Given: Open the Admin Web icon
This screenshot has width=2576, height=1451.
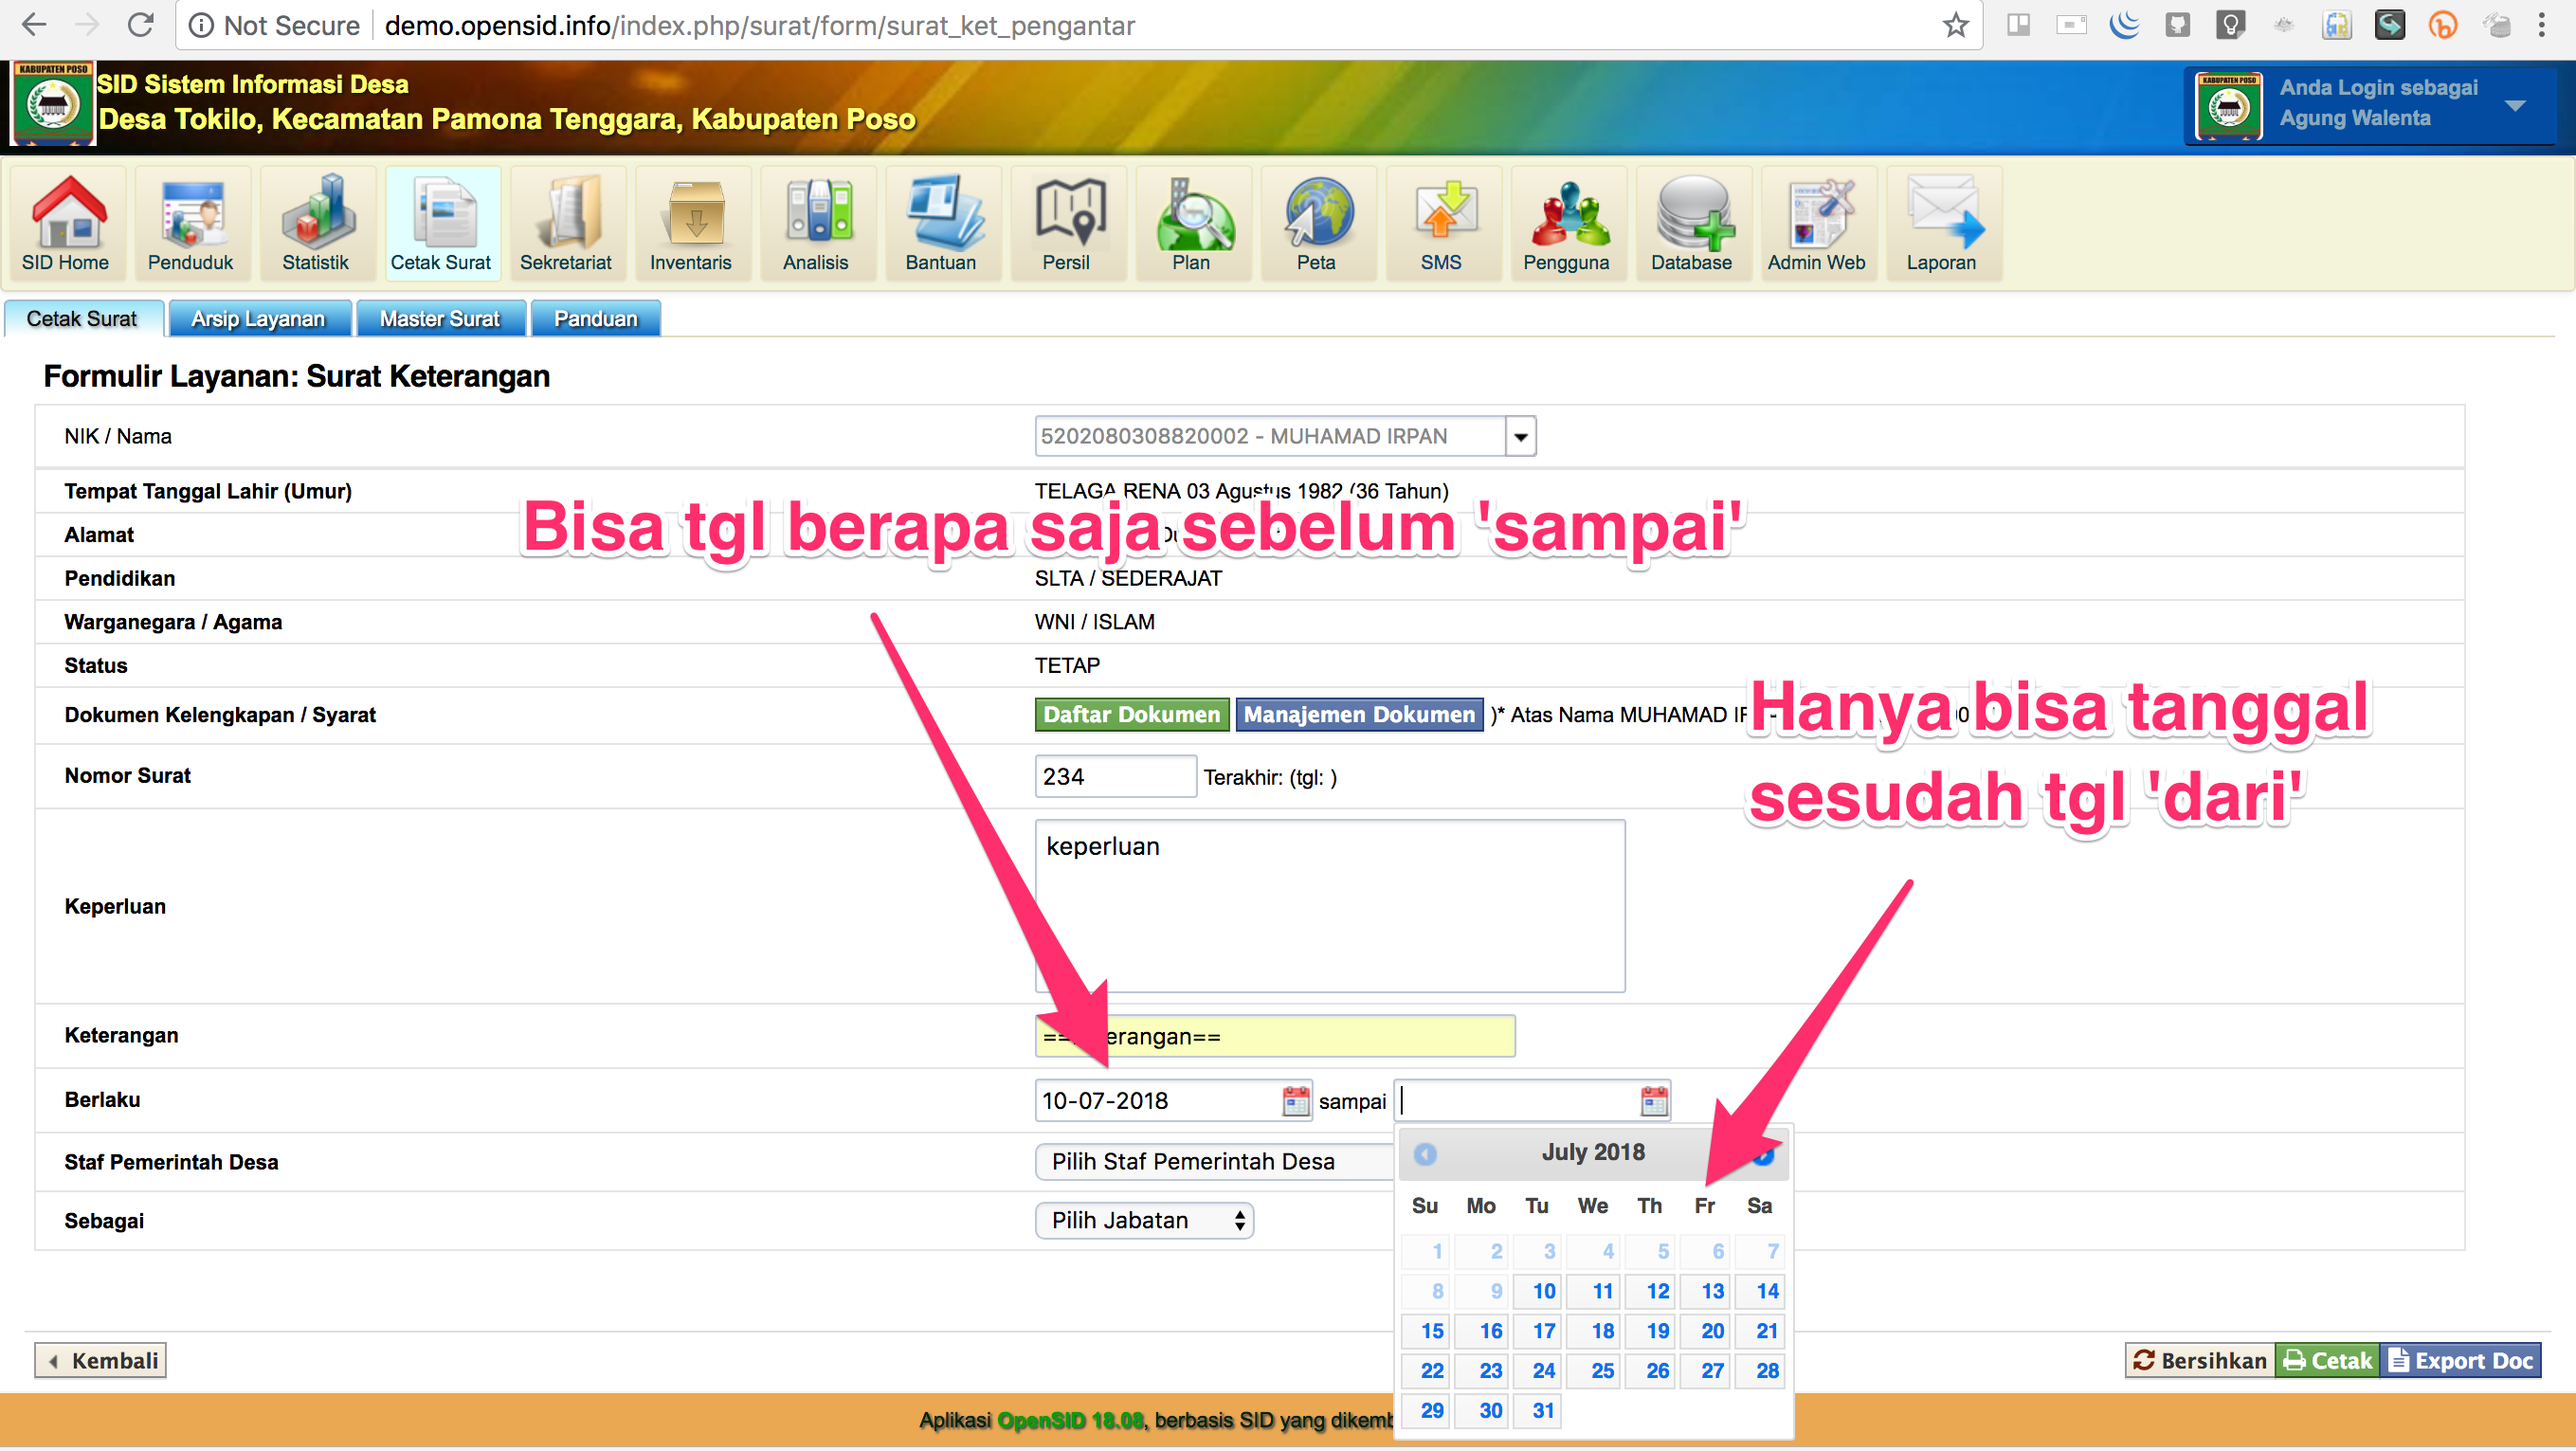Looking at the screenshot, I should click(1818, 222).
